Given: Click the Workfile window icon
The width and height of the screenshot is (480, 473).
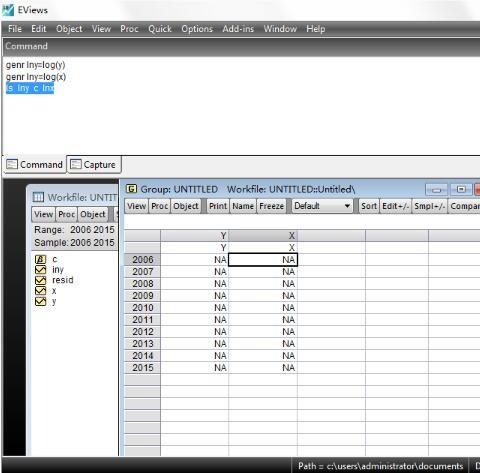Looking at the screenshot, I should click(x=38, y=197).
